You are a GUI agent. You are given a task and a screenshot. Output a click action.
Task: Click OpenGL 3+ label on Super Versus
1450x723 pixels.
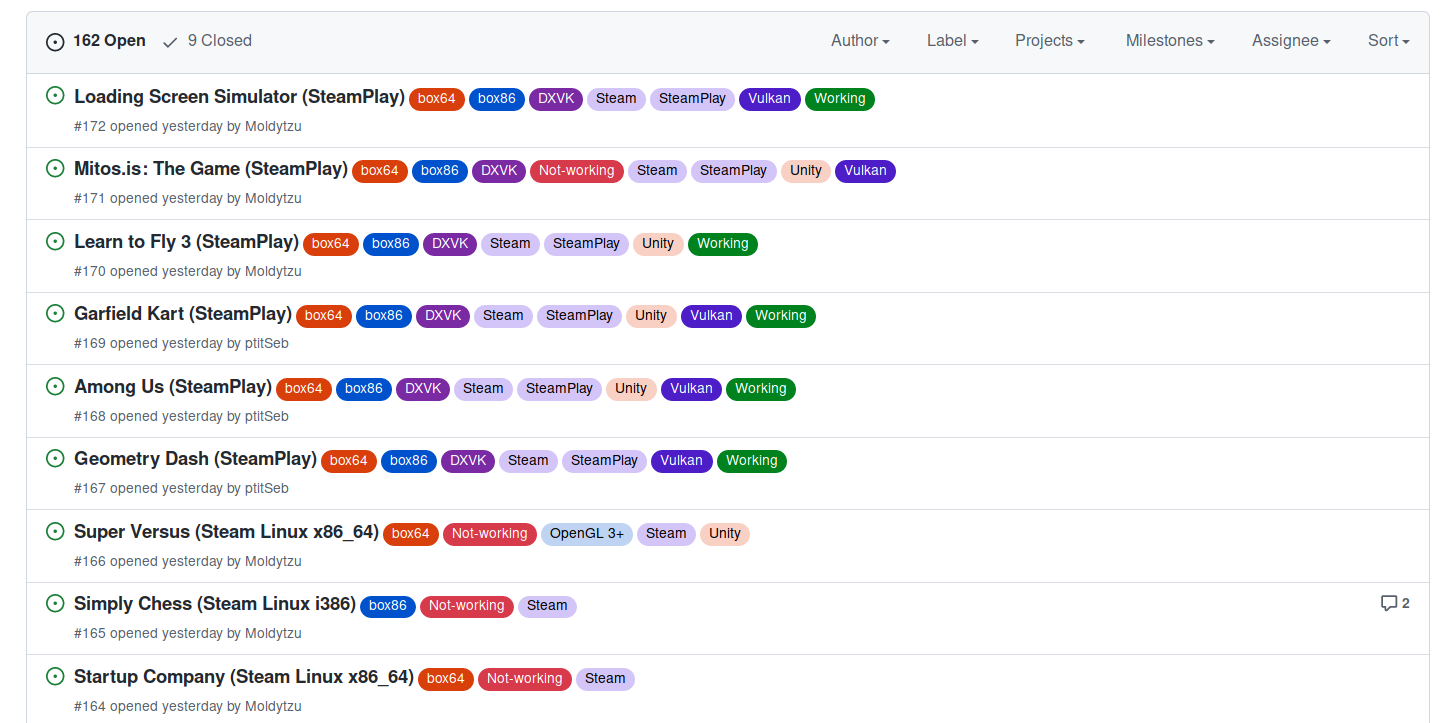(587, 534)
